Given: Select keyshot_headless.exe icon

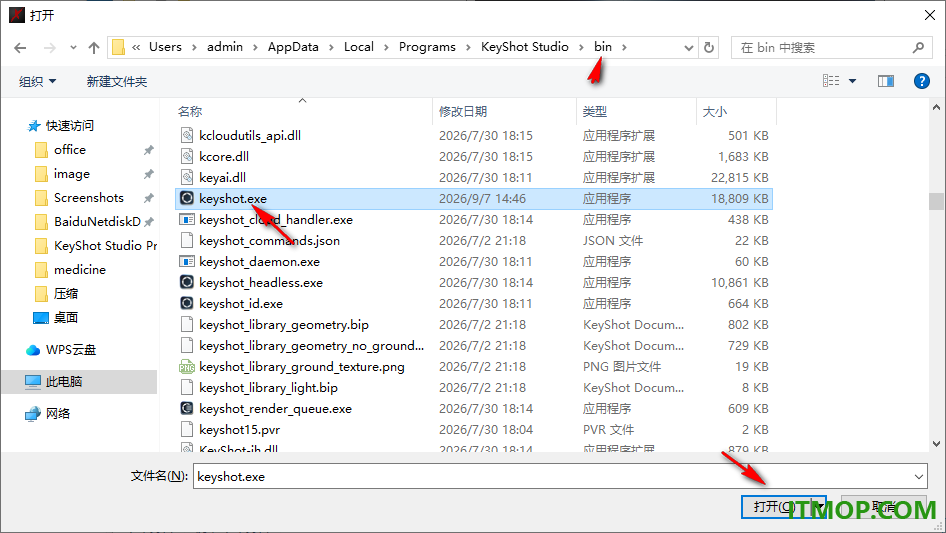Looking at the screenshot, I should point(187,282).
